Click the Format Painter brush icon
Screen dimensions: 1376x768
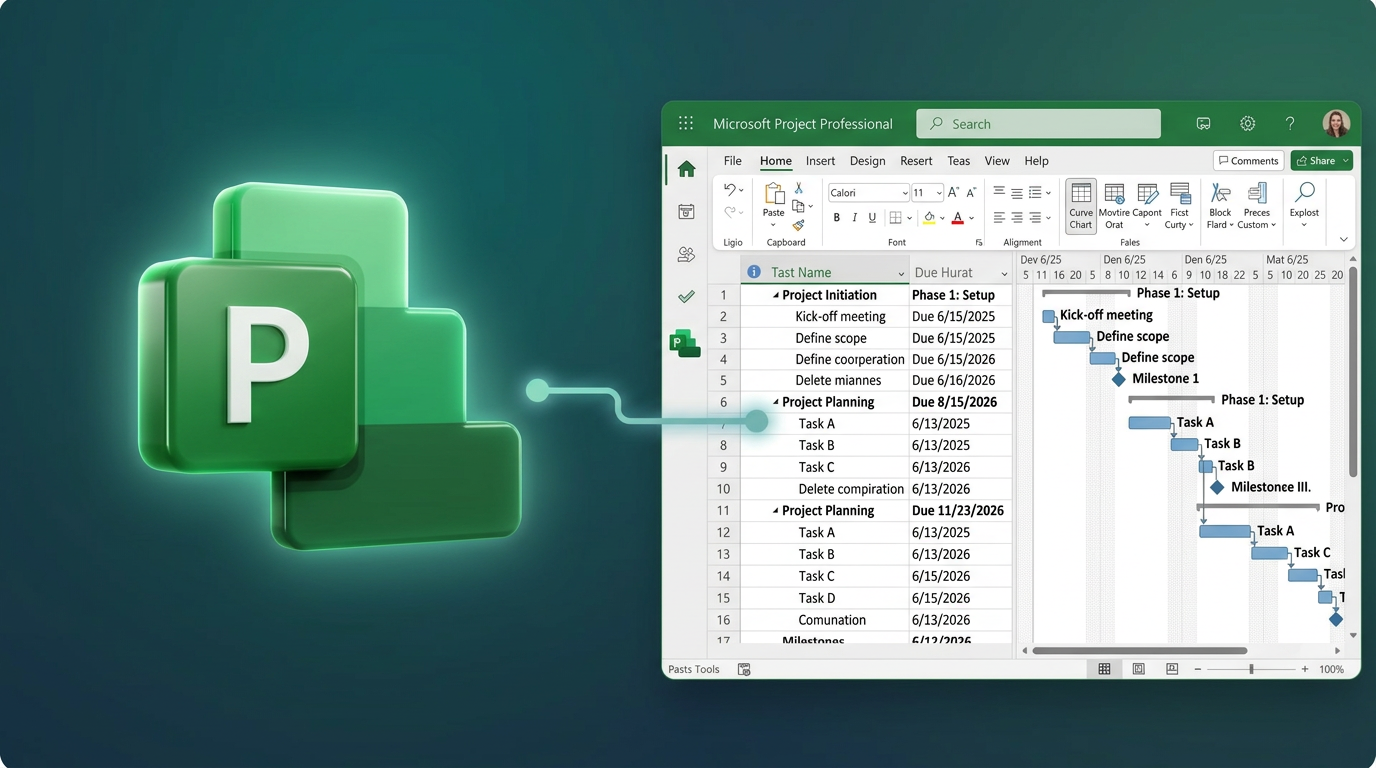799,226
